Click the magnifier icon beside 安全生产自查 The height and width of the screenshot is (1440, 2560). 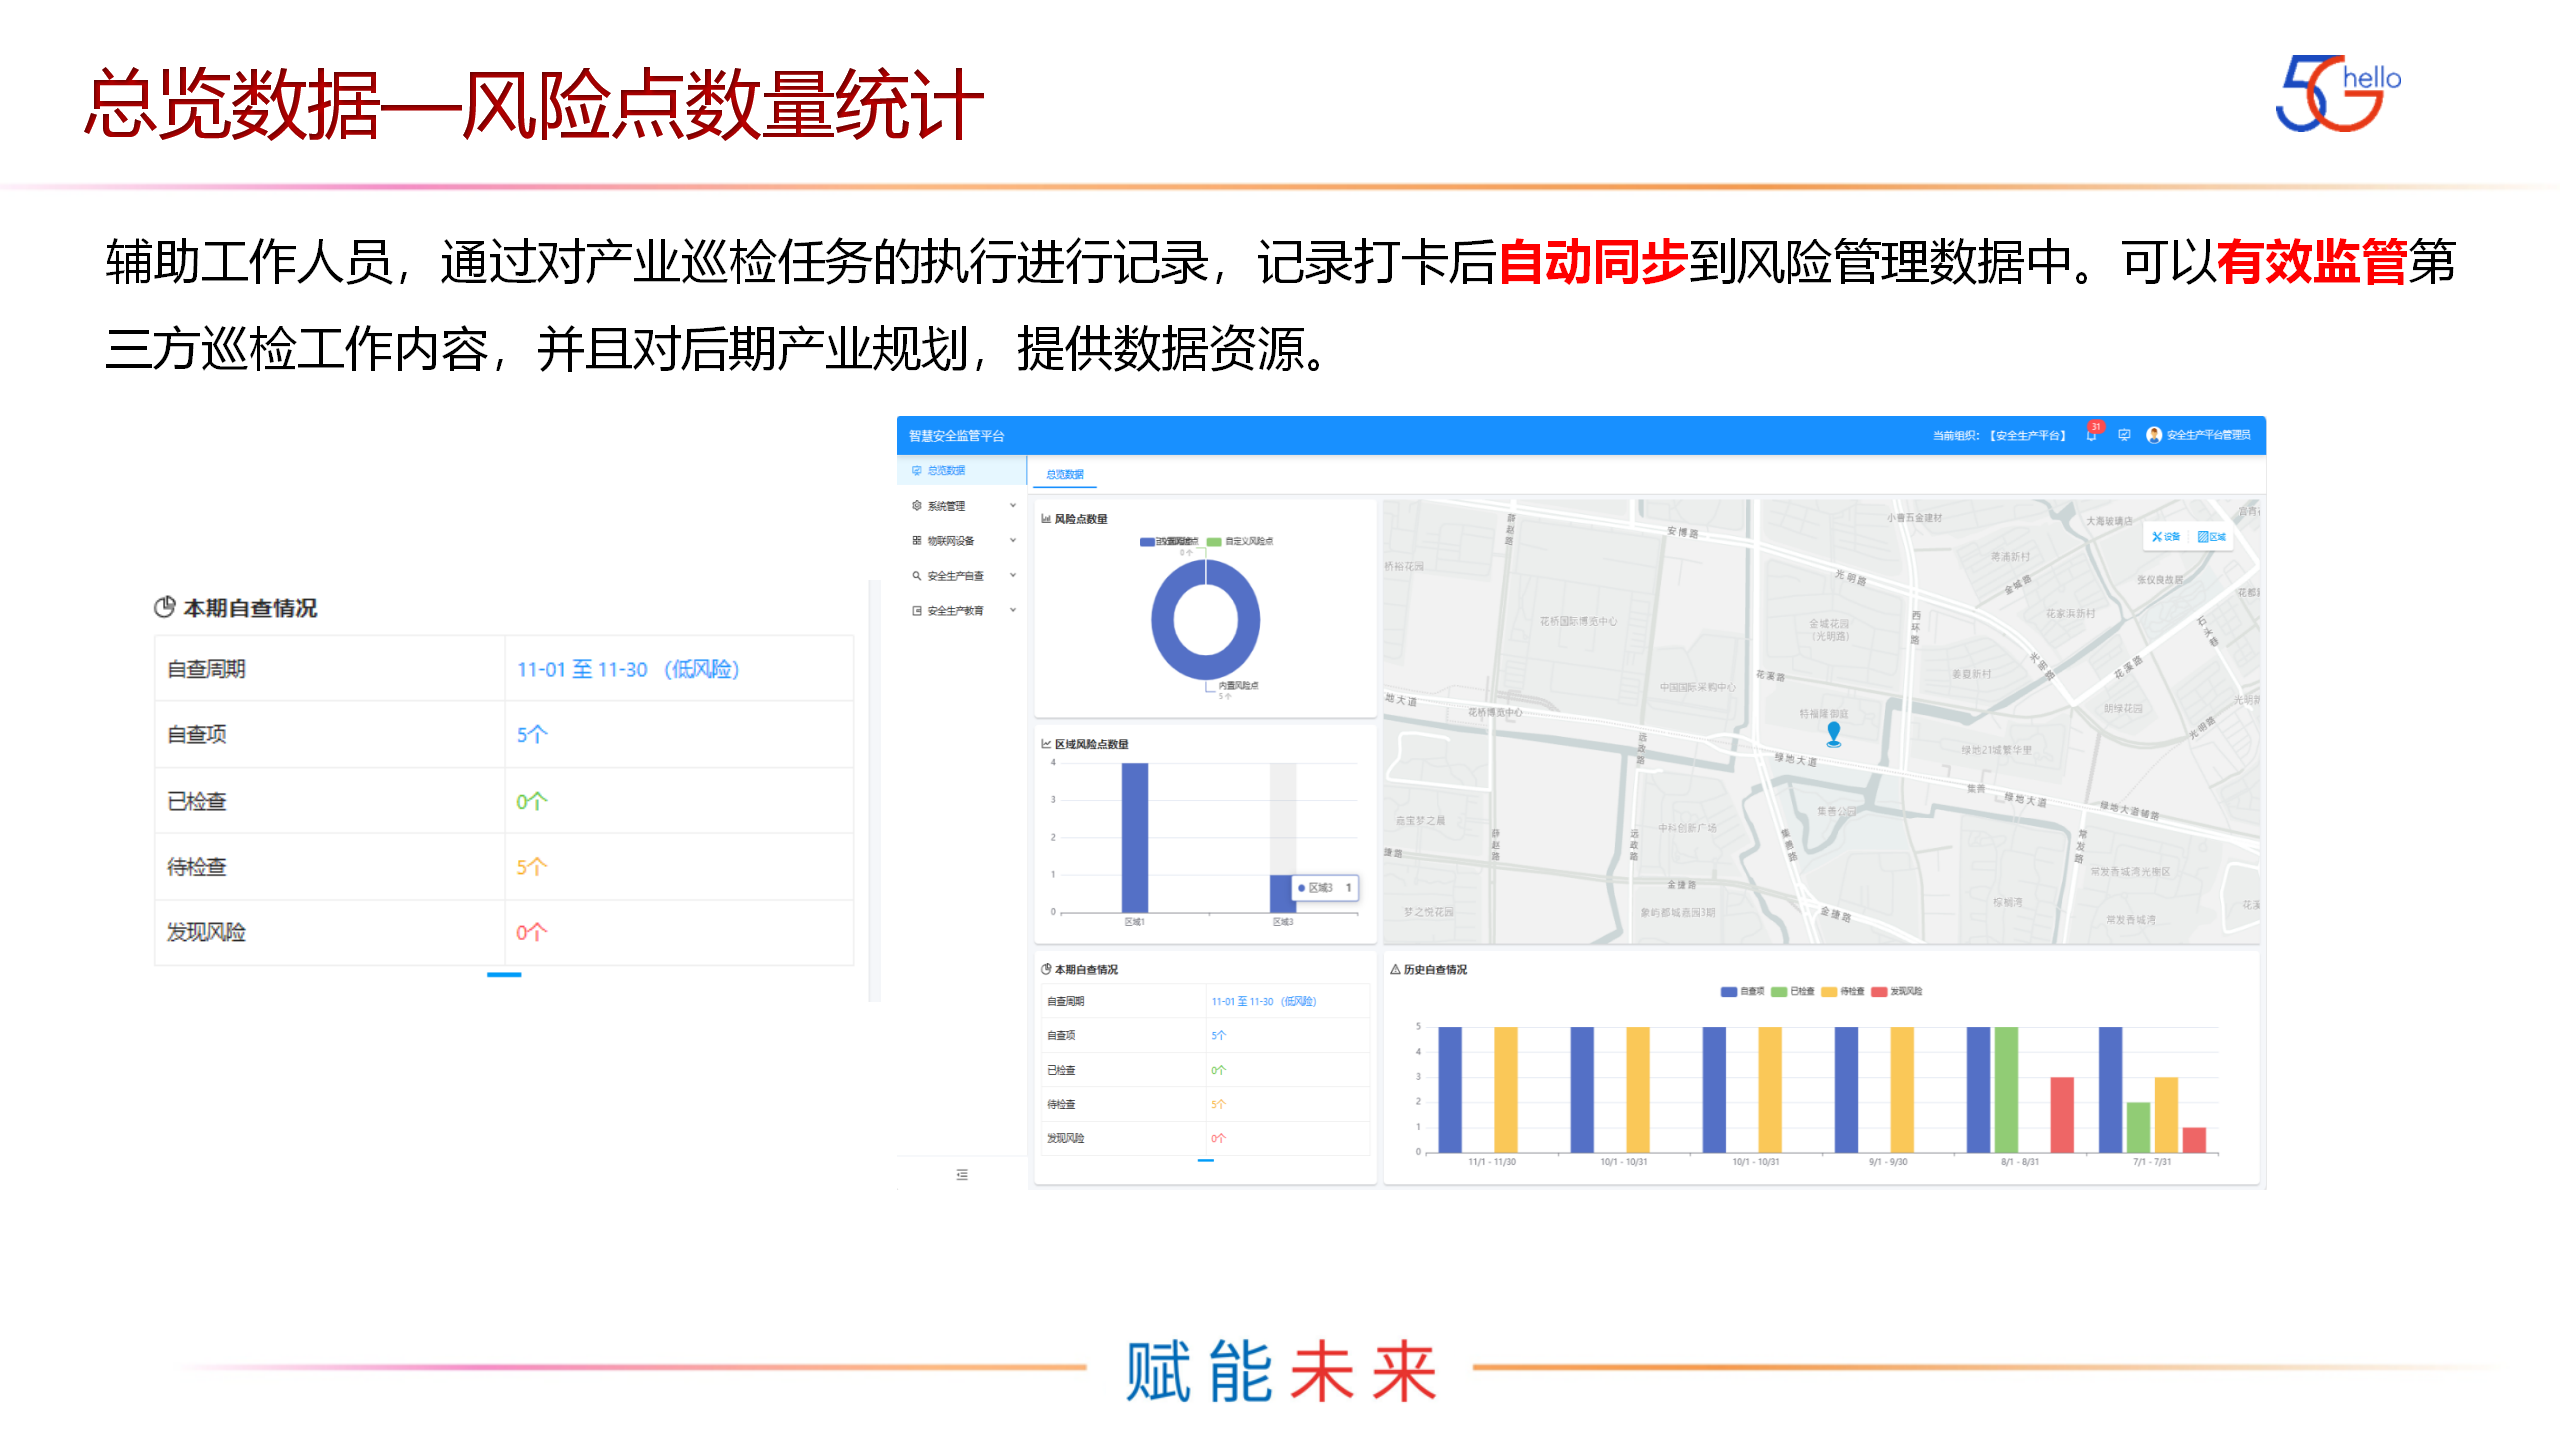[x=916, y=576]
